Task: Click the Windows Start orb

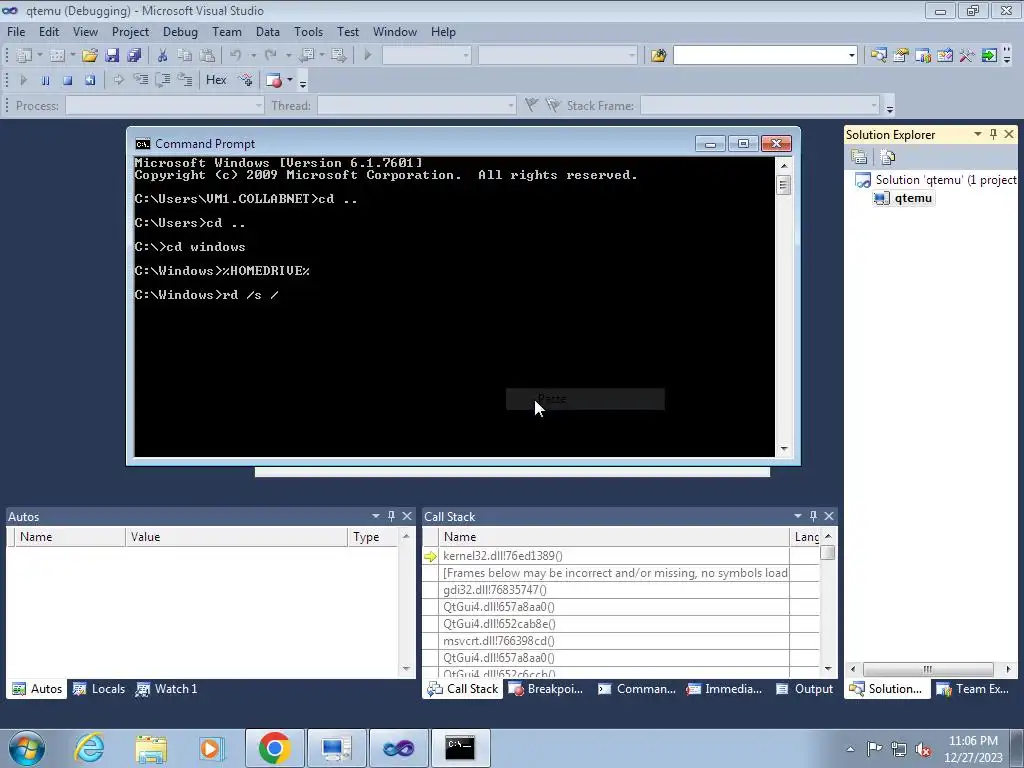Action: point(27,748)
